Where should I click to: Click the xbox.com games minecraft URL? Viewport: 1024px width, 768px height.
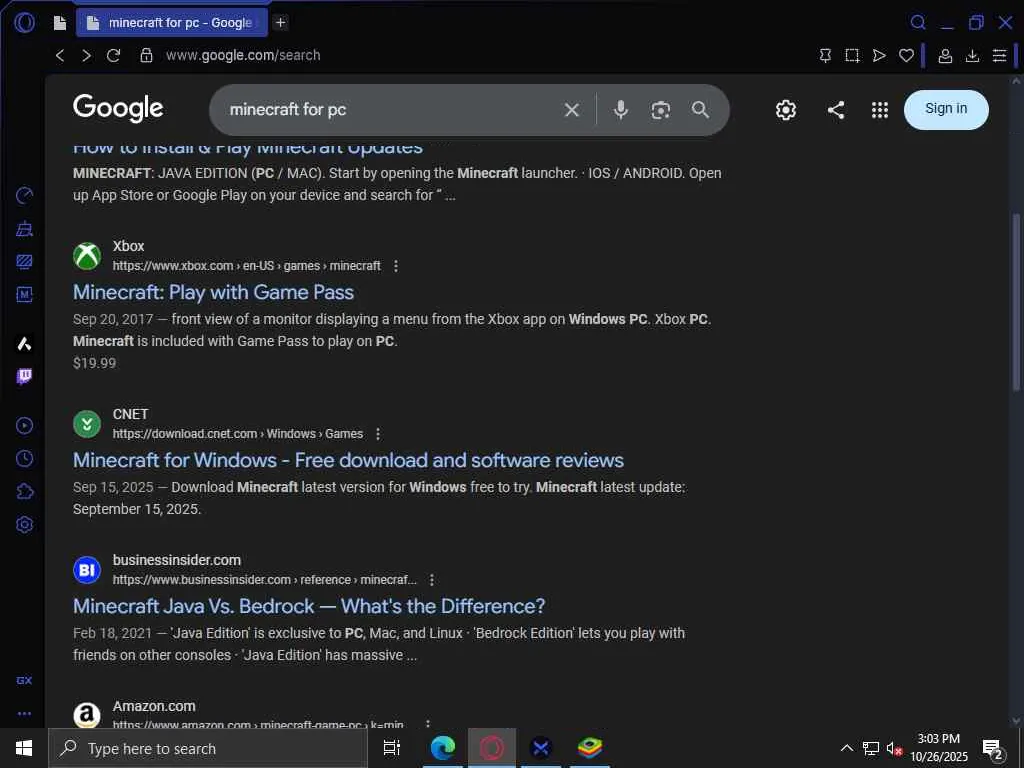tap(246, 266)
